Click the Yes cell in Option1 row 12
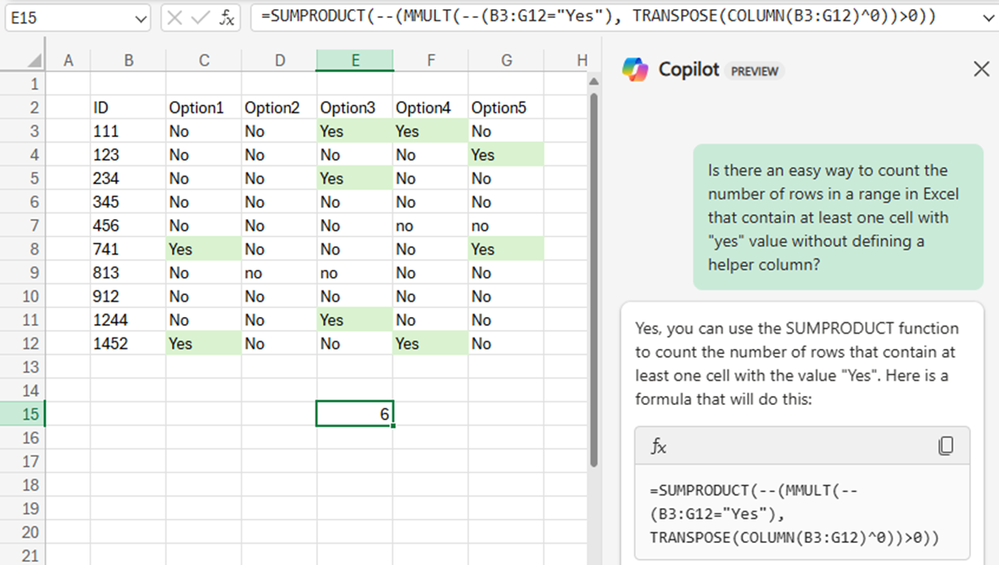The image size is (999, 565). 204,343
